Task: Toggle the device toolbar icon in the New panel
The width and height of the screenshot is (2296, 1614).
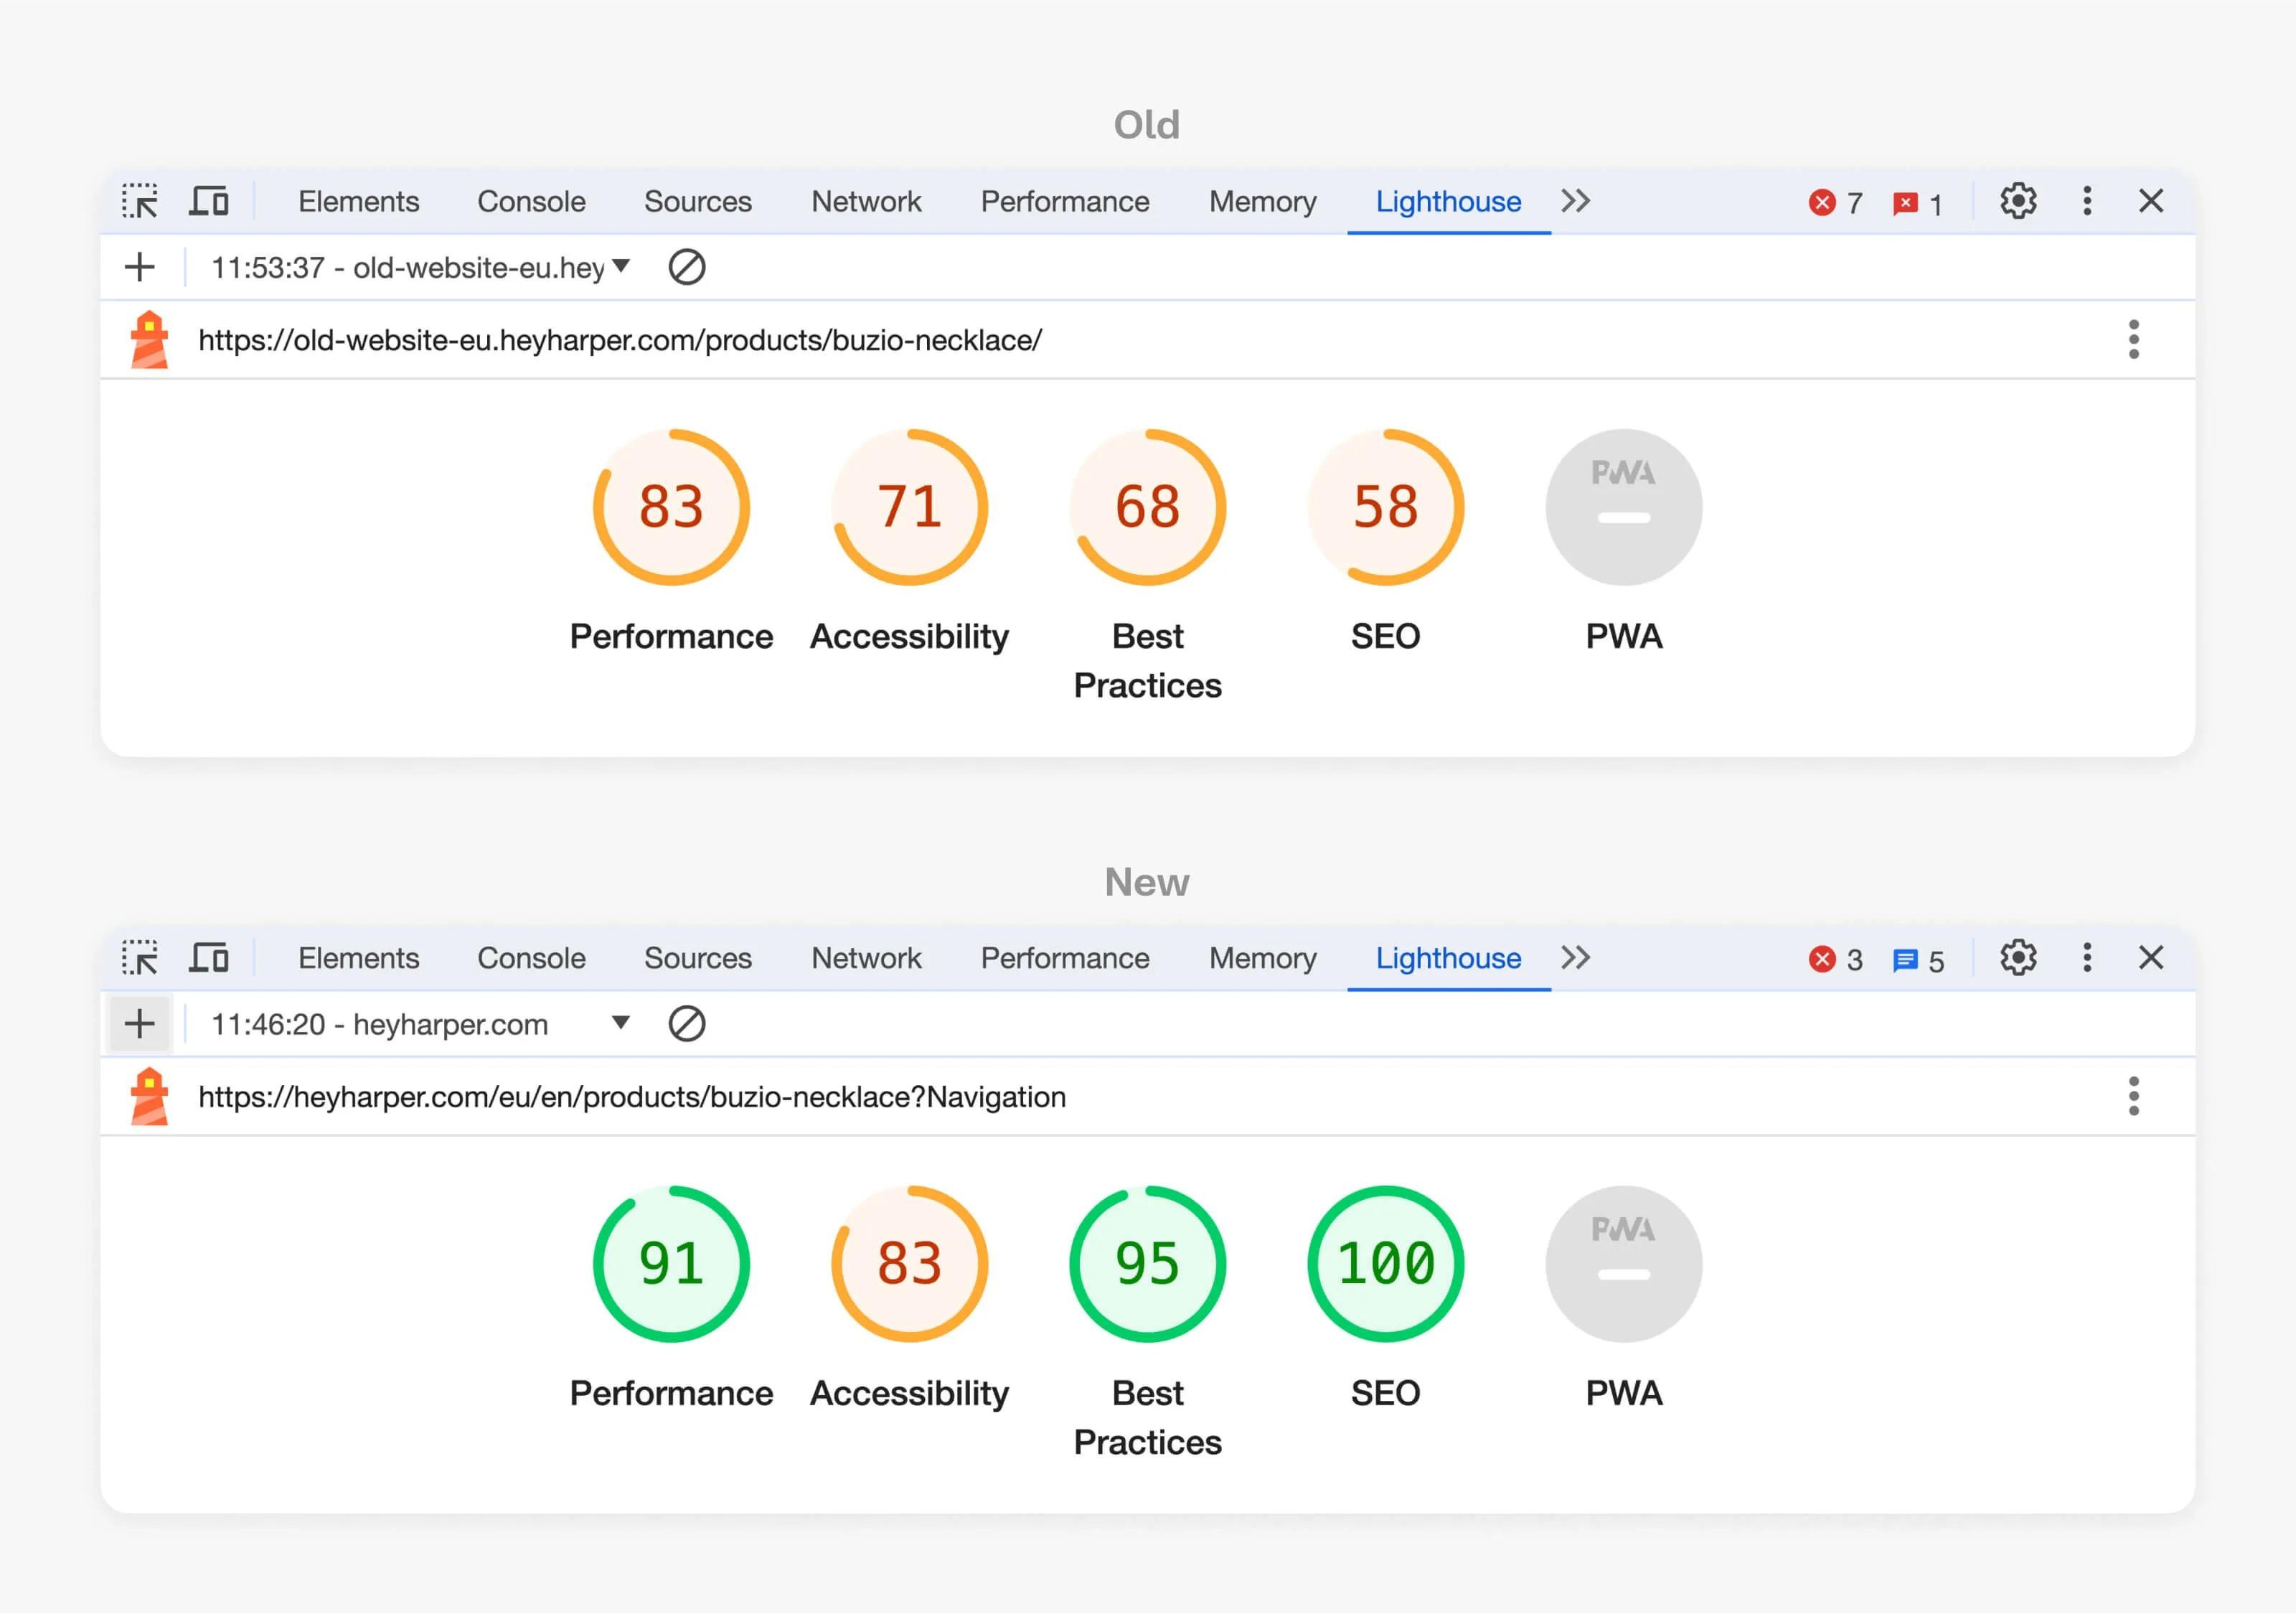Action: pos(209,958)
